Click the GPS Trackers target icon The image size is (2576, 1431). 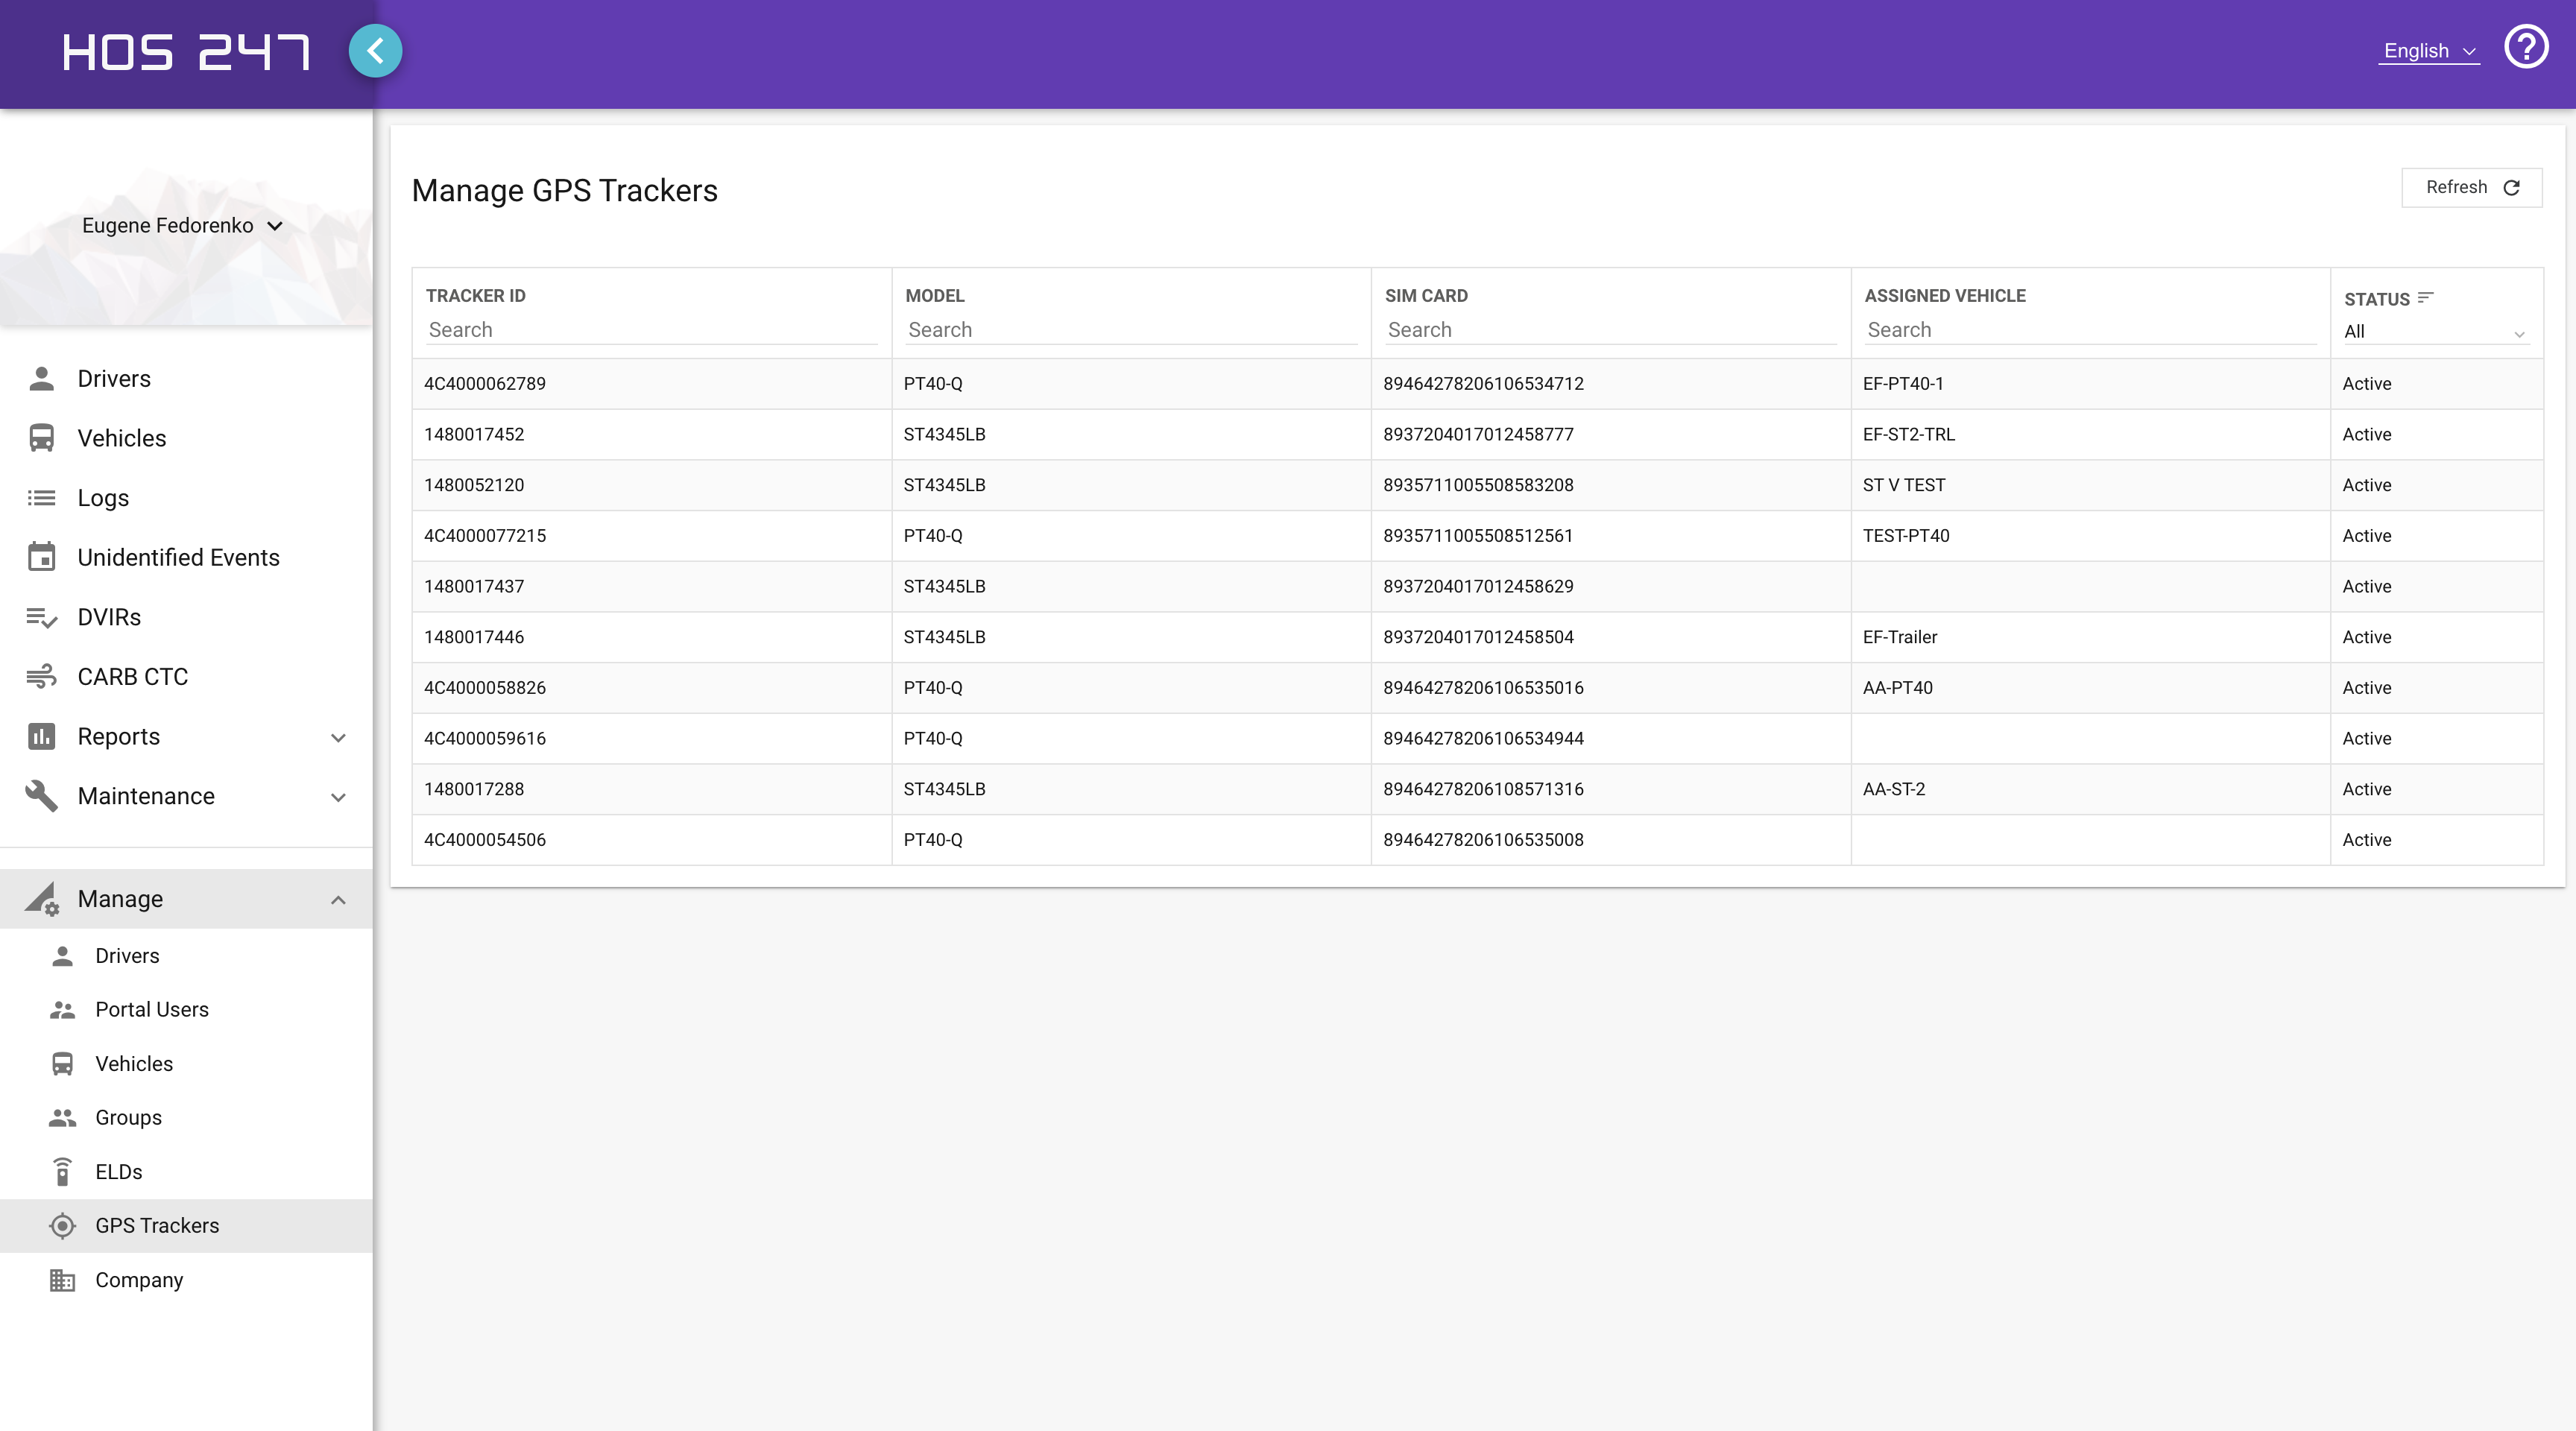[62, 1226]
